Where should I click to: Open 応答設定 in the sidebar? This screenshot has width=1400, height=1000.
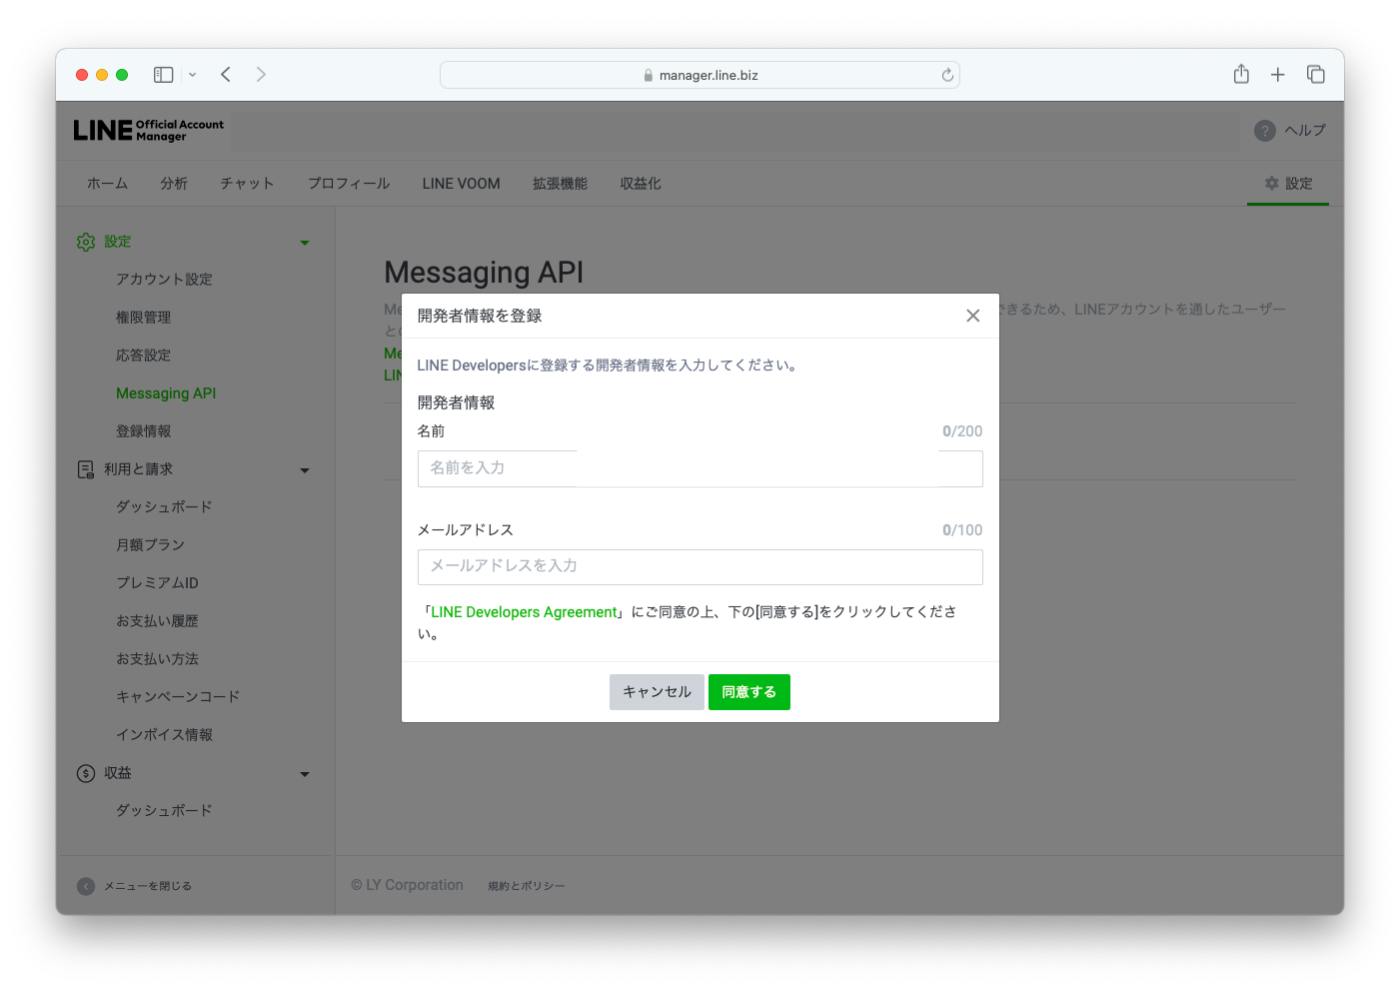pyautogui.click(x=143, y=356)
